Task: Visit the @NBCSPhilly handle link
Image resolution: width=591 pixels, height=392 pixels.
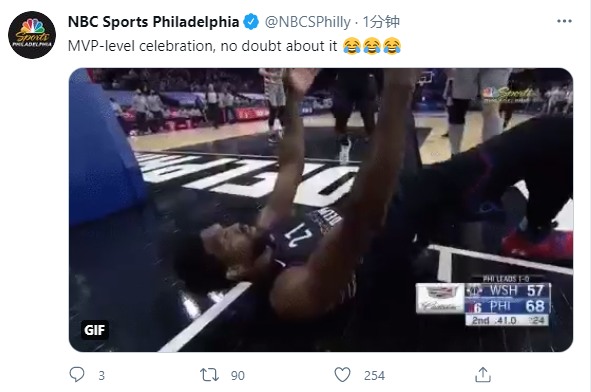Action: (x=307, y=22)
